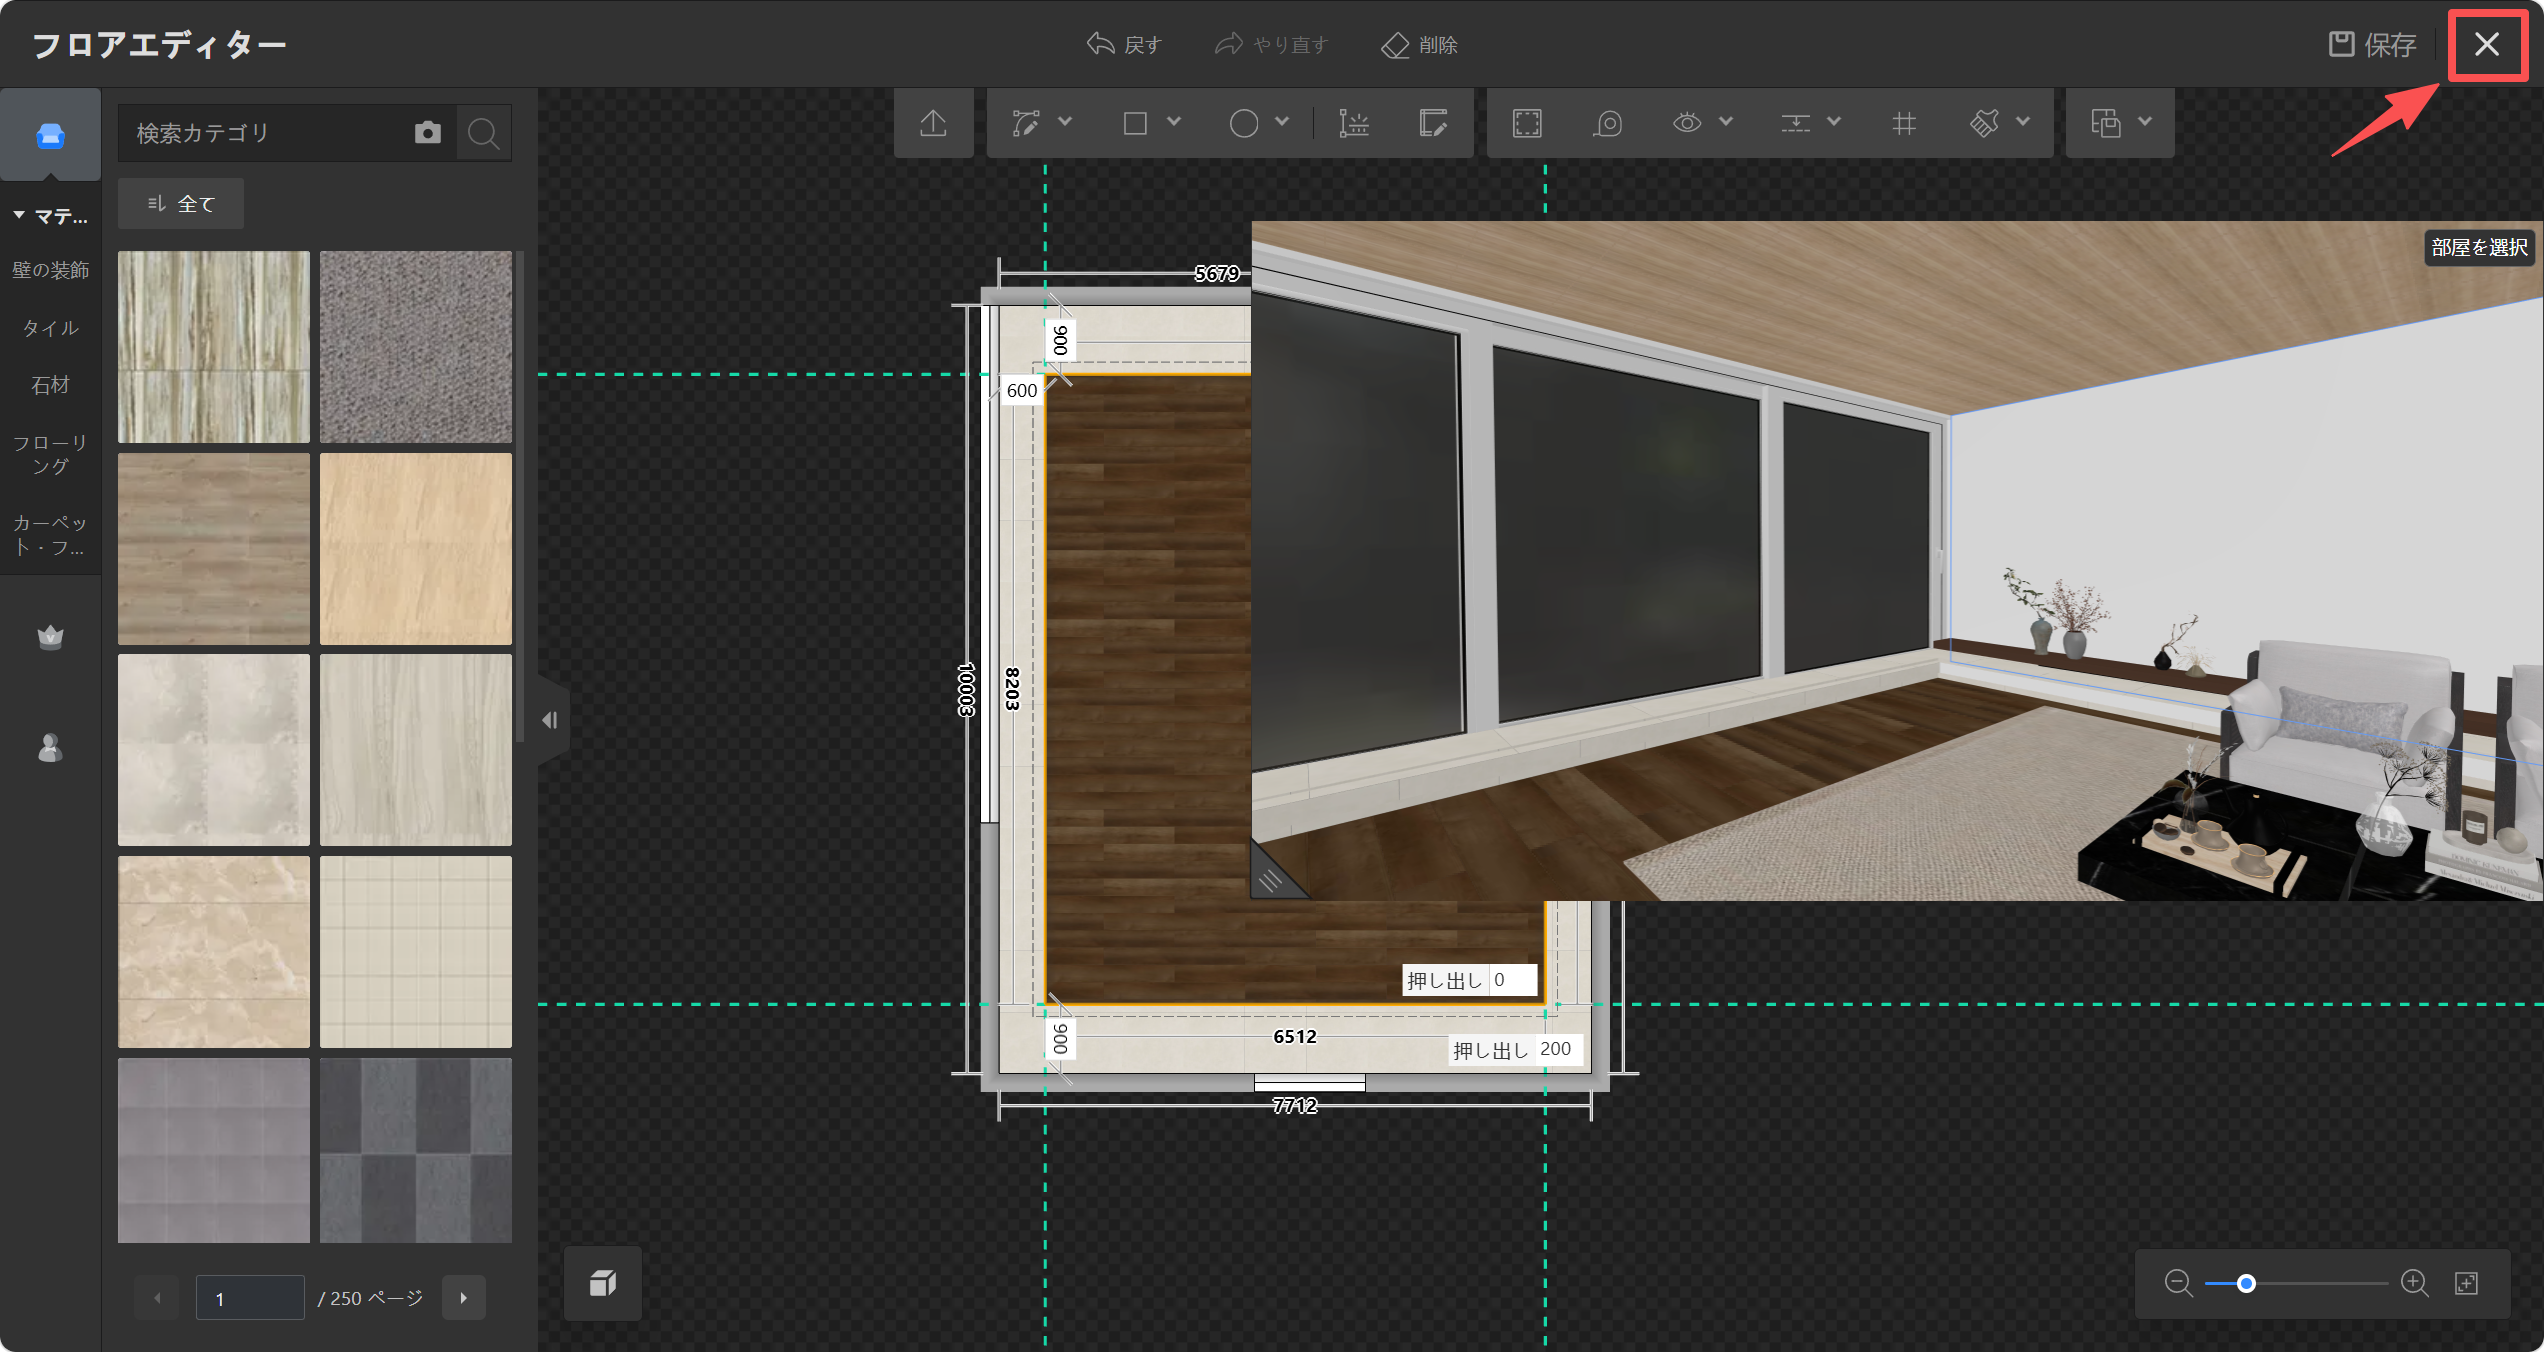Select the 壁の装飾 category
Image resolution: width=2544 pixels, height=1352 pixels.
(51, 270)
